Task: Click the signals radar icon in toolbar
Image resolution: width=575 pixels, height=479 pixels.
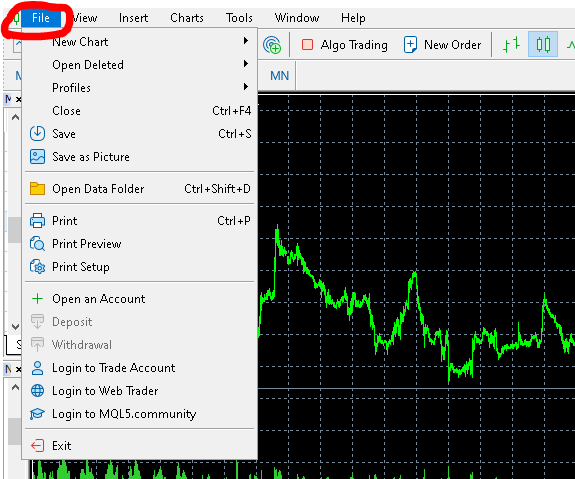Action: pos(272,45)
